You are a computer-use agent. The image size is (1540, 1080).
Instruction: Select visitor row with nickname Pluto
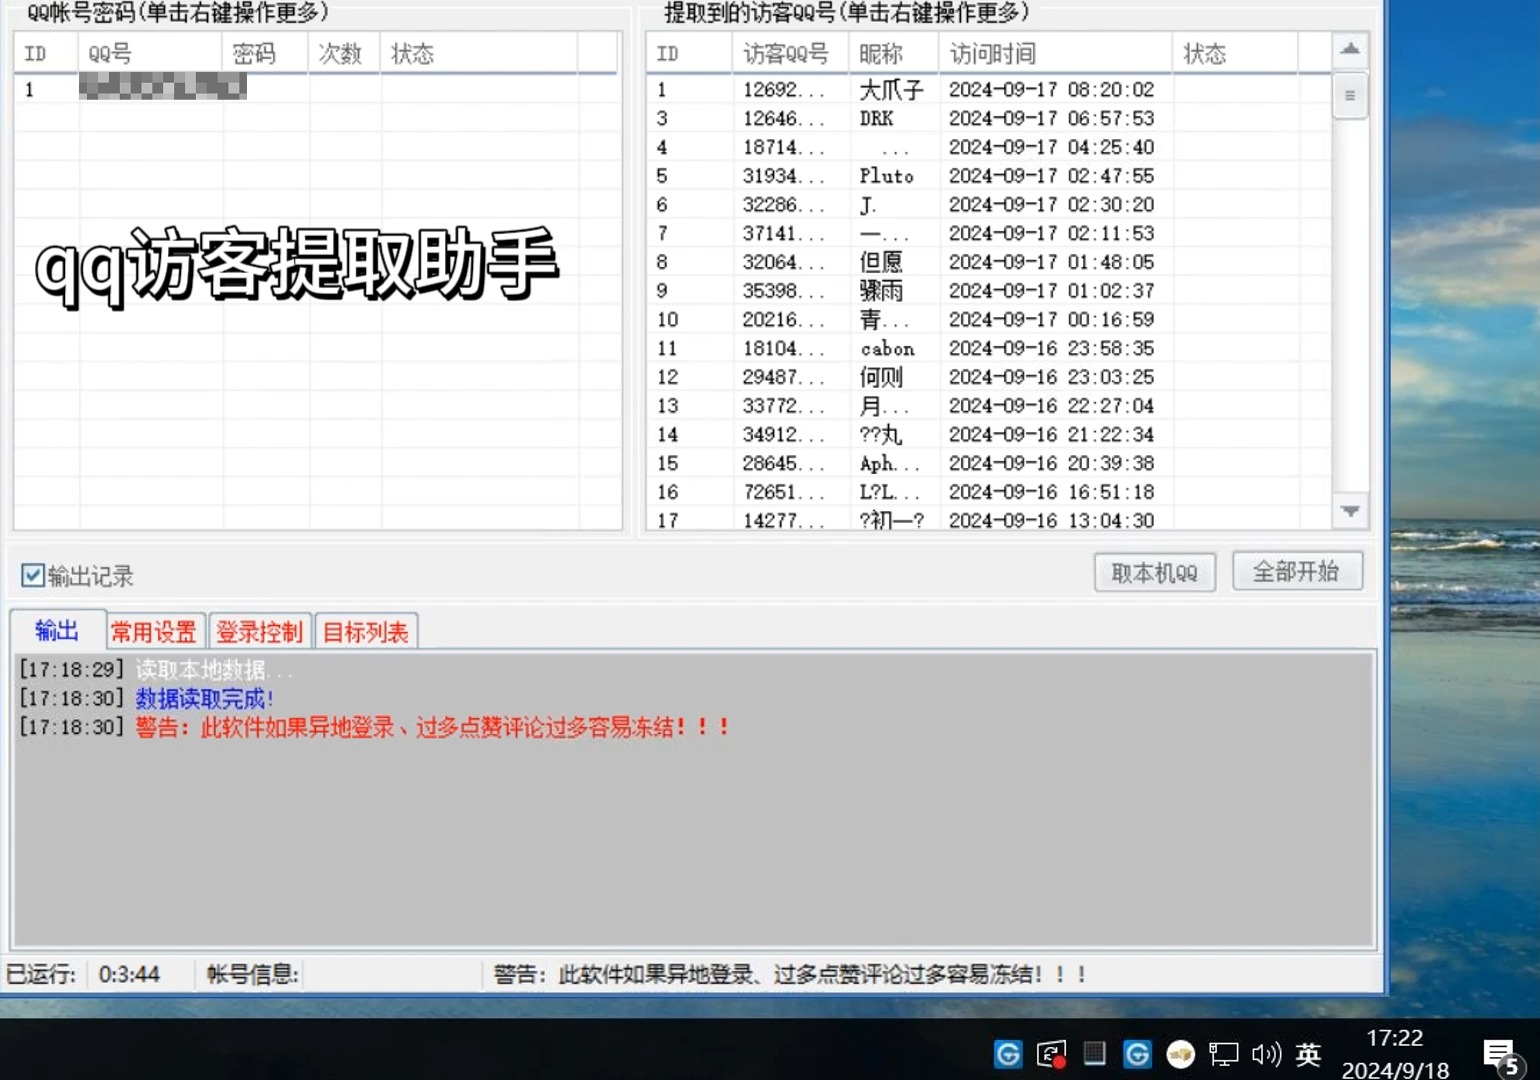pyautogui.click(x=988, y=176)
